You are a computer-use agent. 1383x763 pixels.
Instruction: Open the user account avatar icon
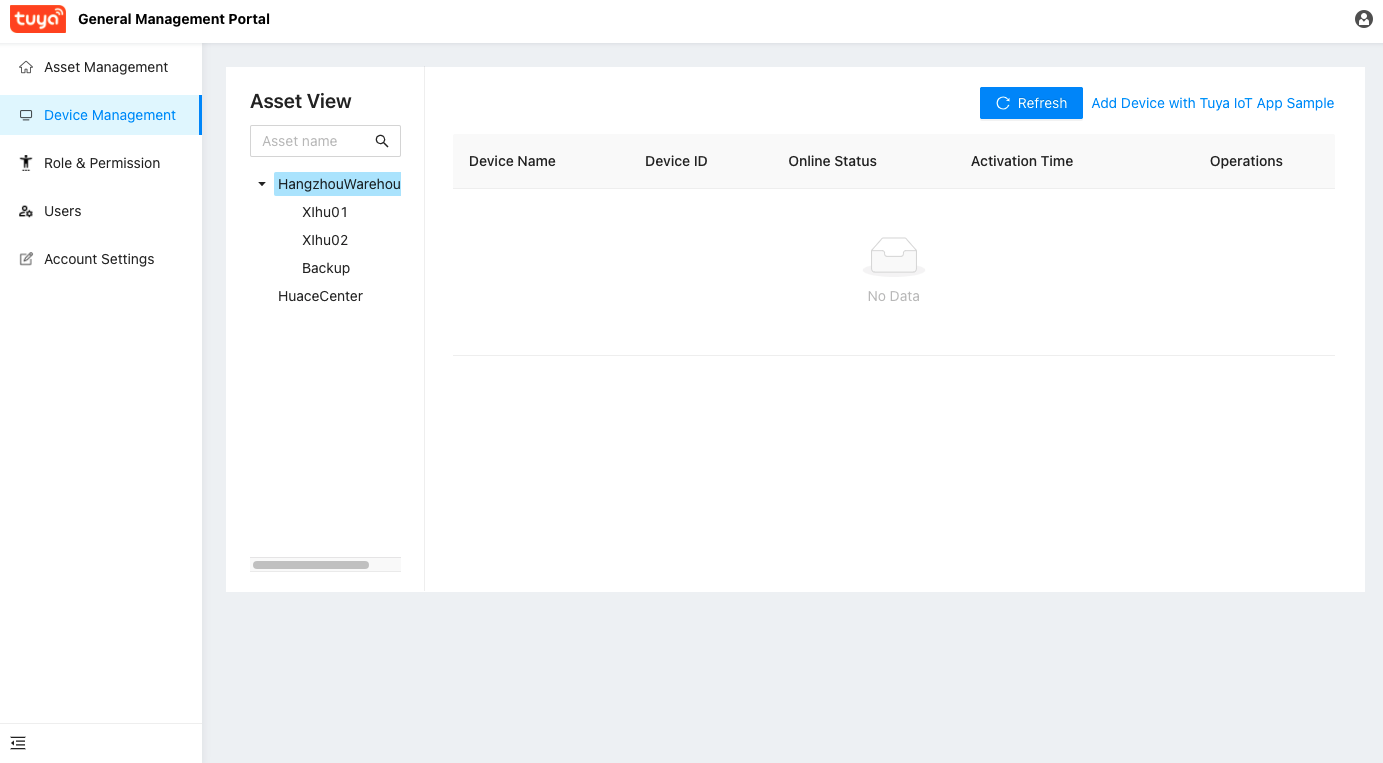coord(1363,19)
